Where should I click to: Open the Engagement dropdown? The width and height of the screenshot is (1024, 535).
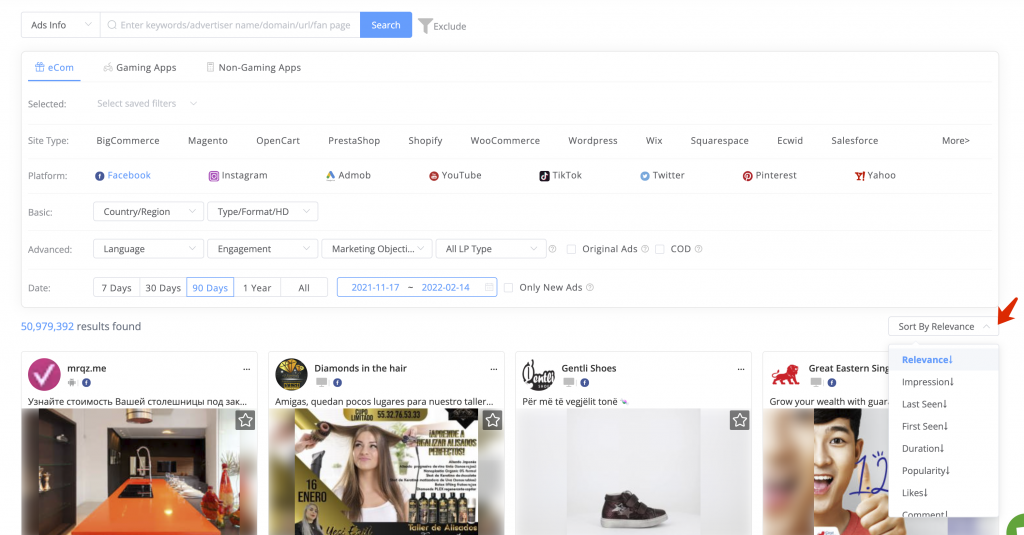(263, 249)
